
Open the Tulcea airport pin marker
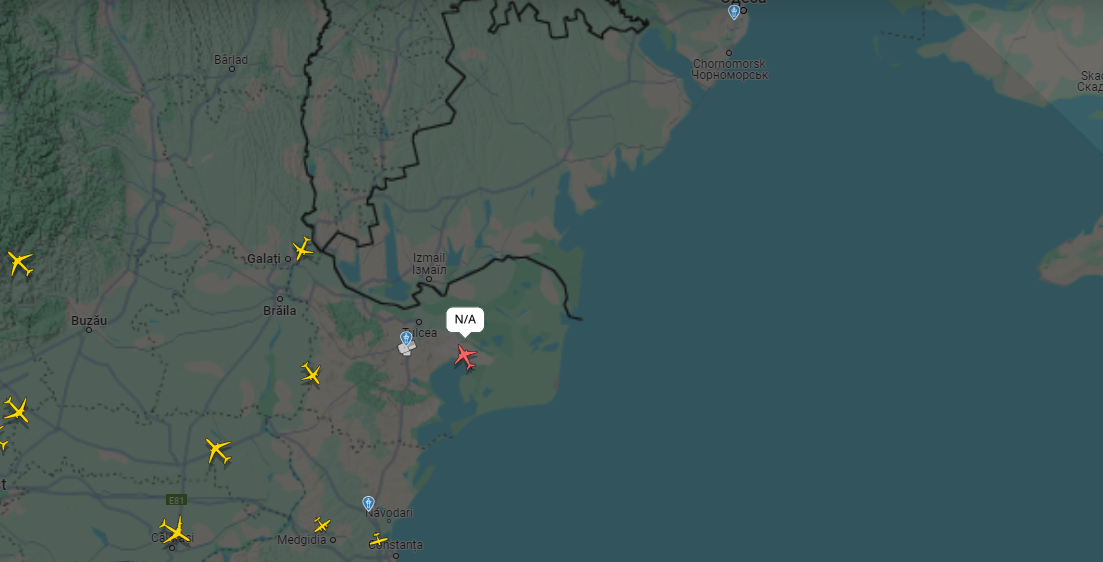coord(405,338)
